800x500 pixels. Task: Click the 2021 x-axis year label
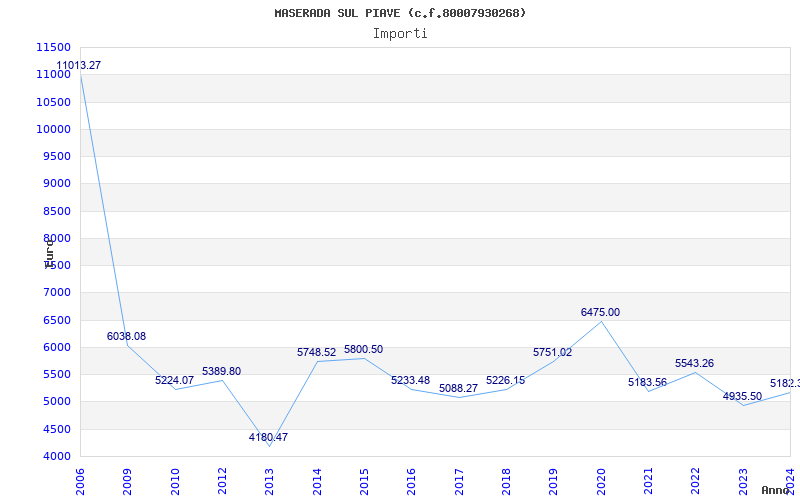[x=648, y=481]
